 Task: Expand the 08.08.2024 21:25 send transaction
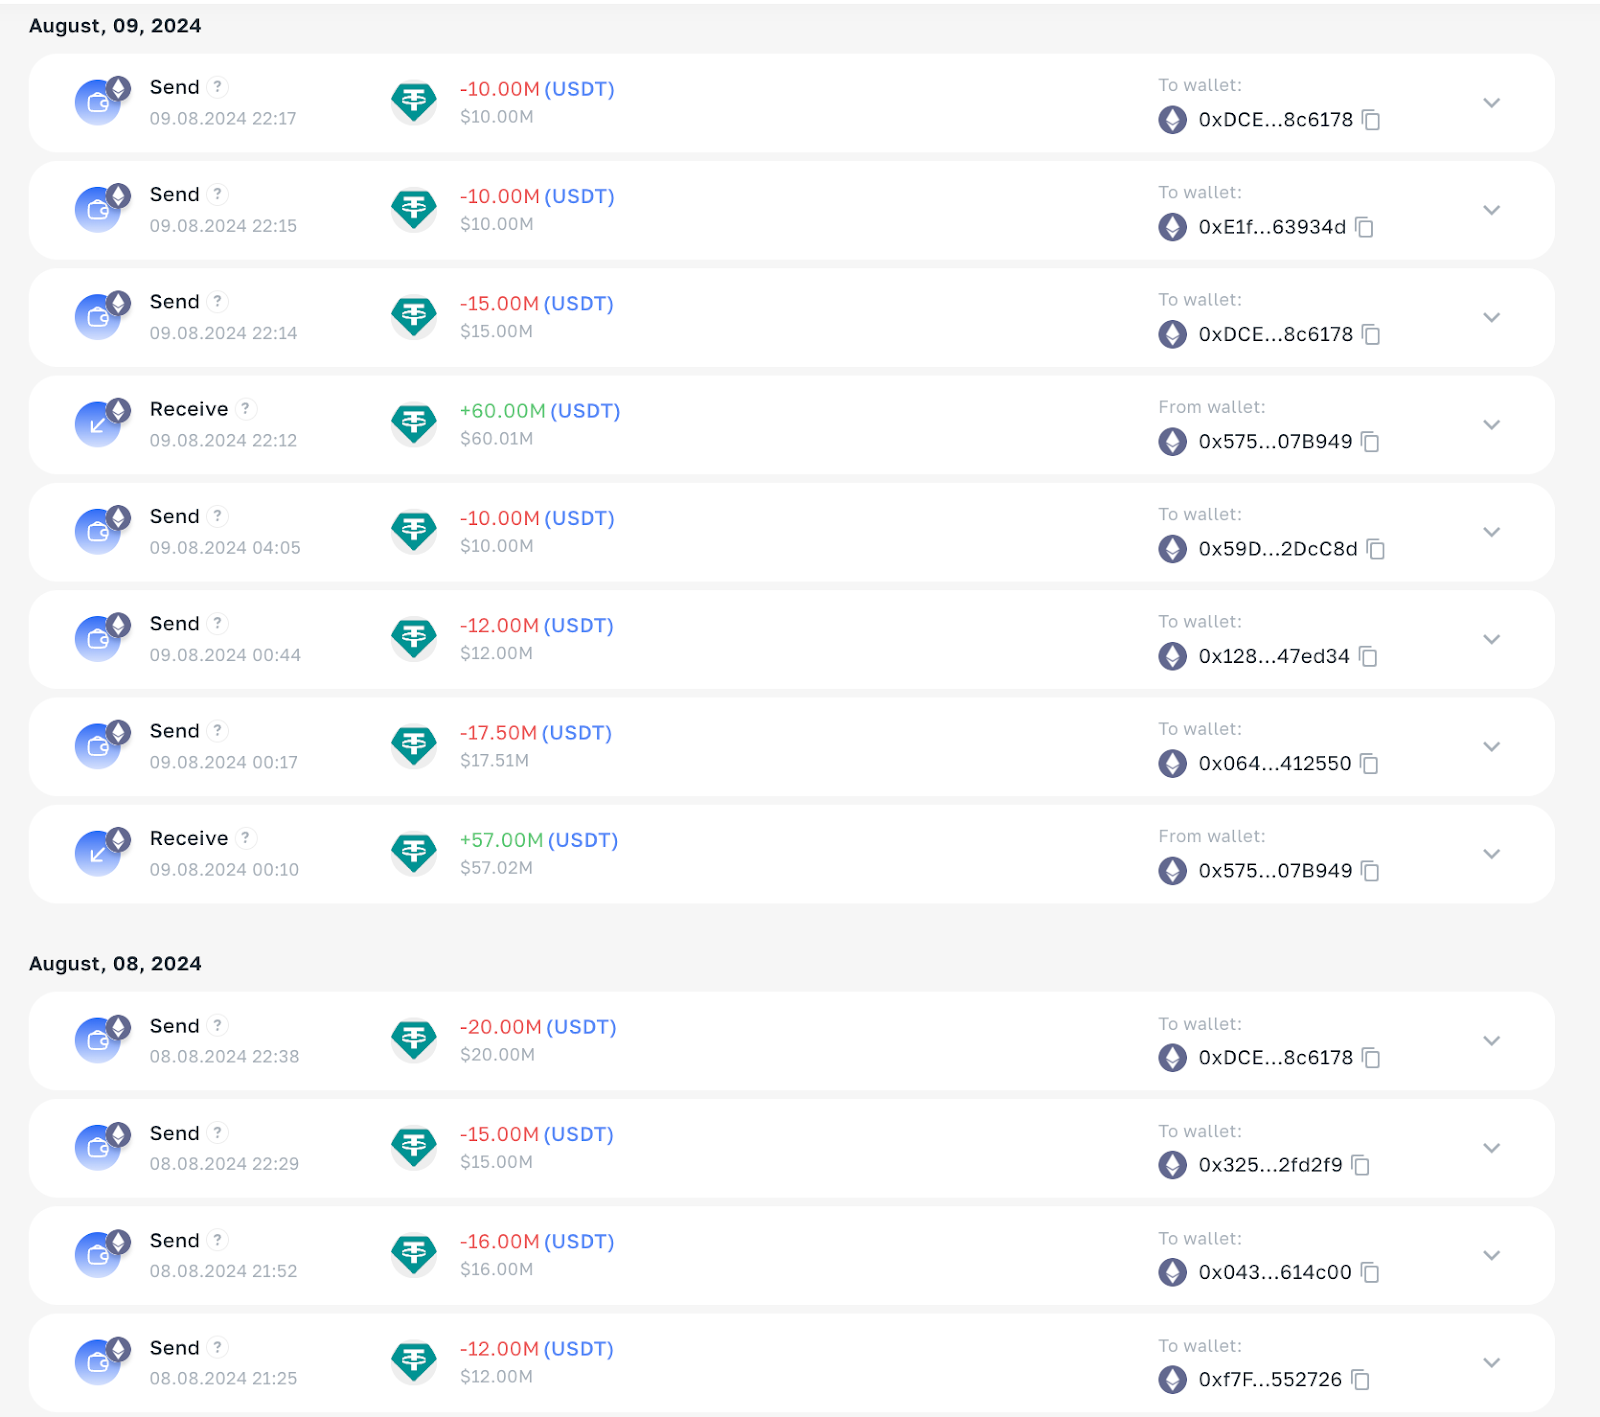click(1491, 1363)
